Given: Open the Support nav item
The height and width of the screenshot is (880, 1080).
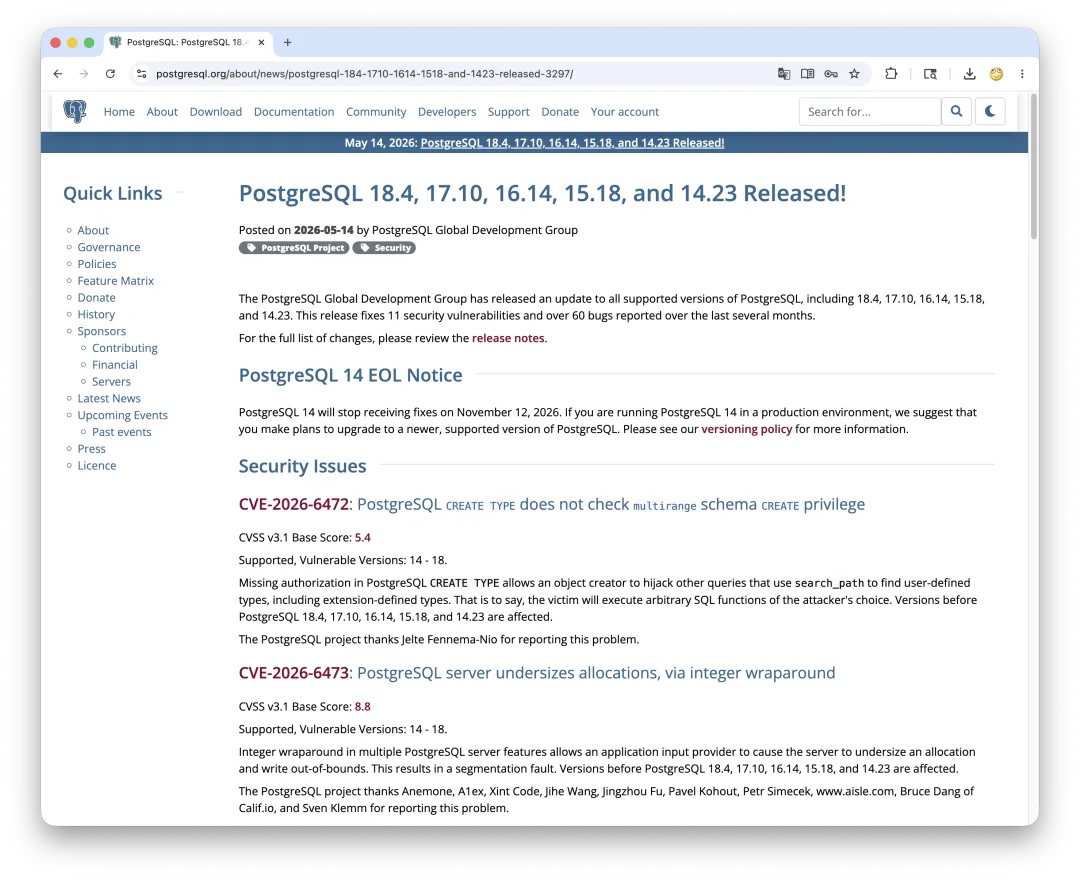Looking at the screenshot, I should click(508, 112).
